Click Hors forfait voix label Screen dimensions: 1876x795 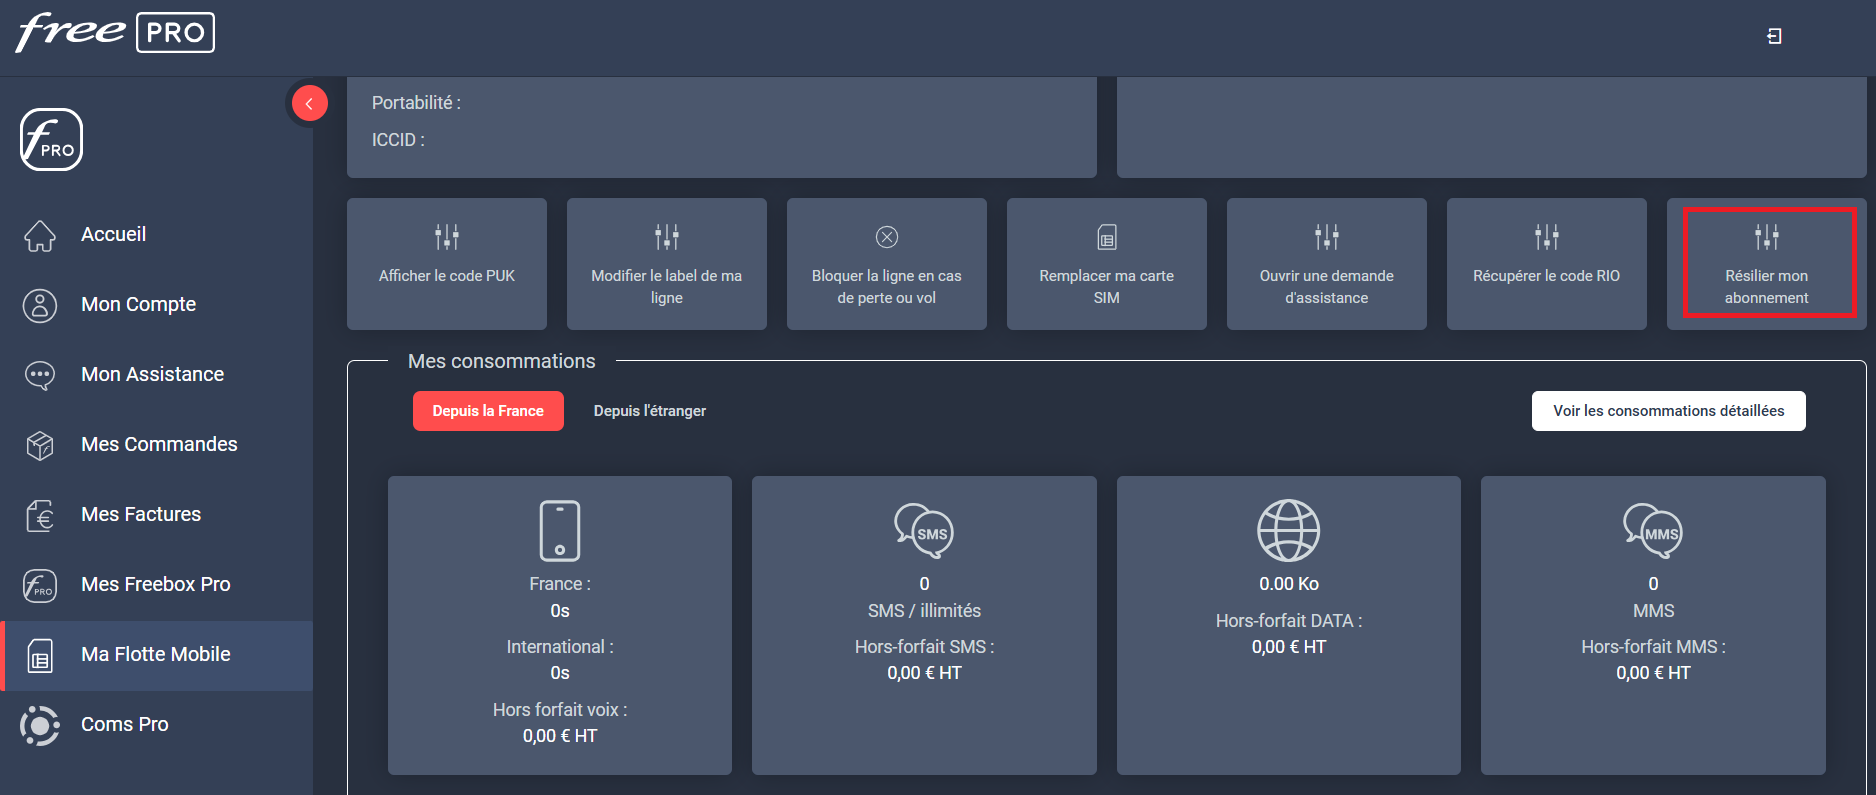click(x=560, y=710)
